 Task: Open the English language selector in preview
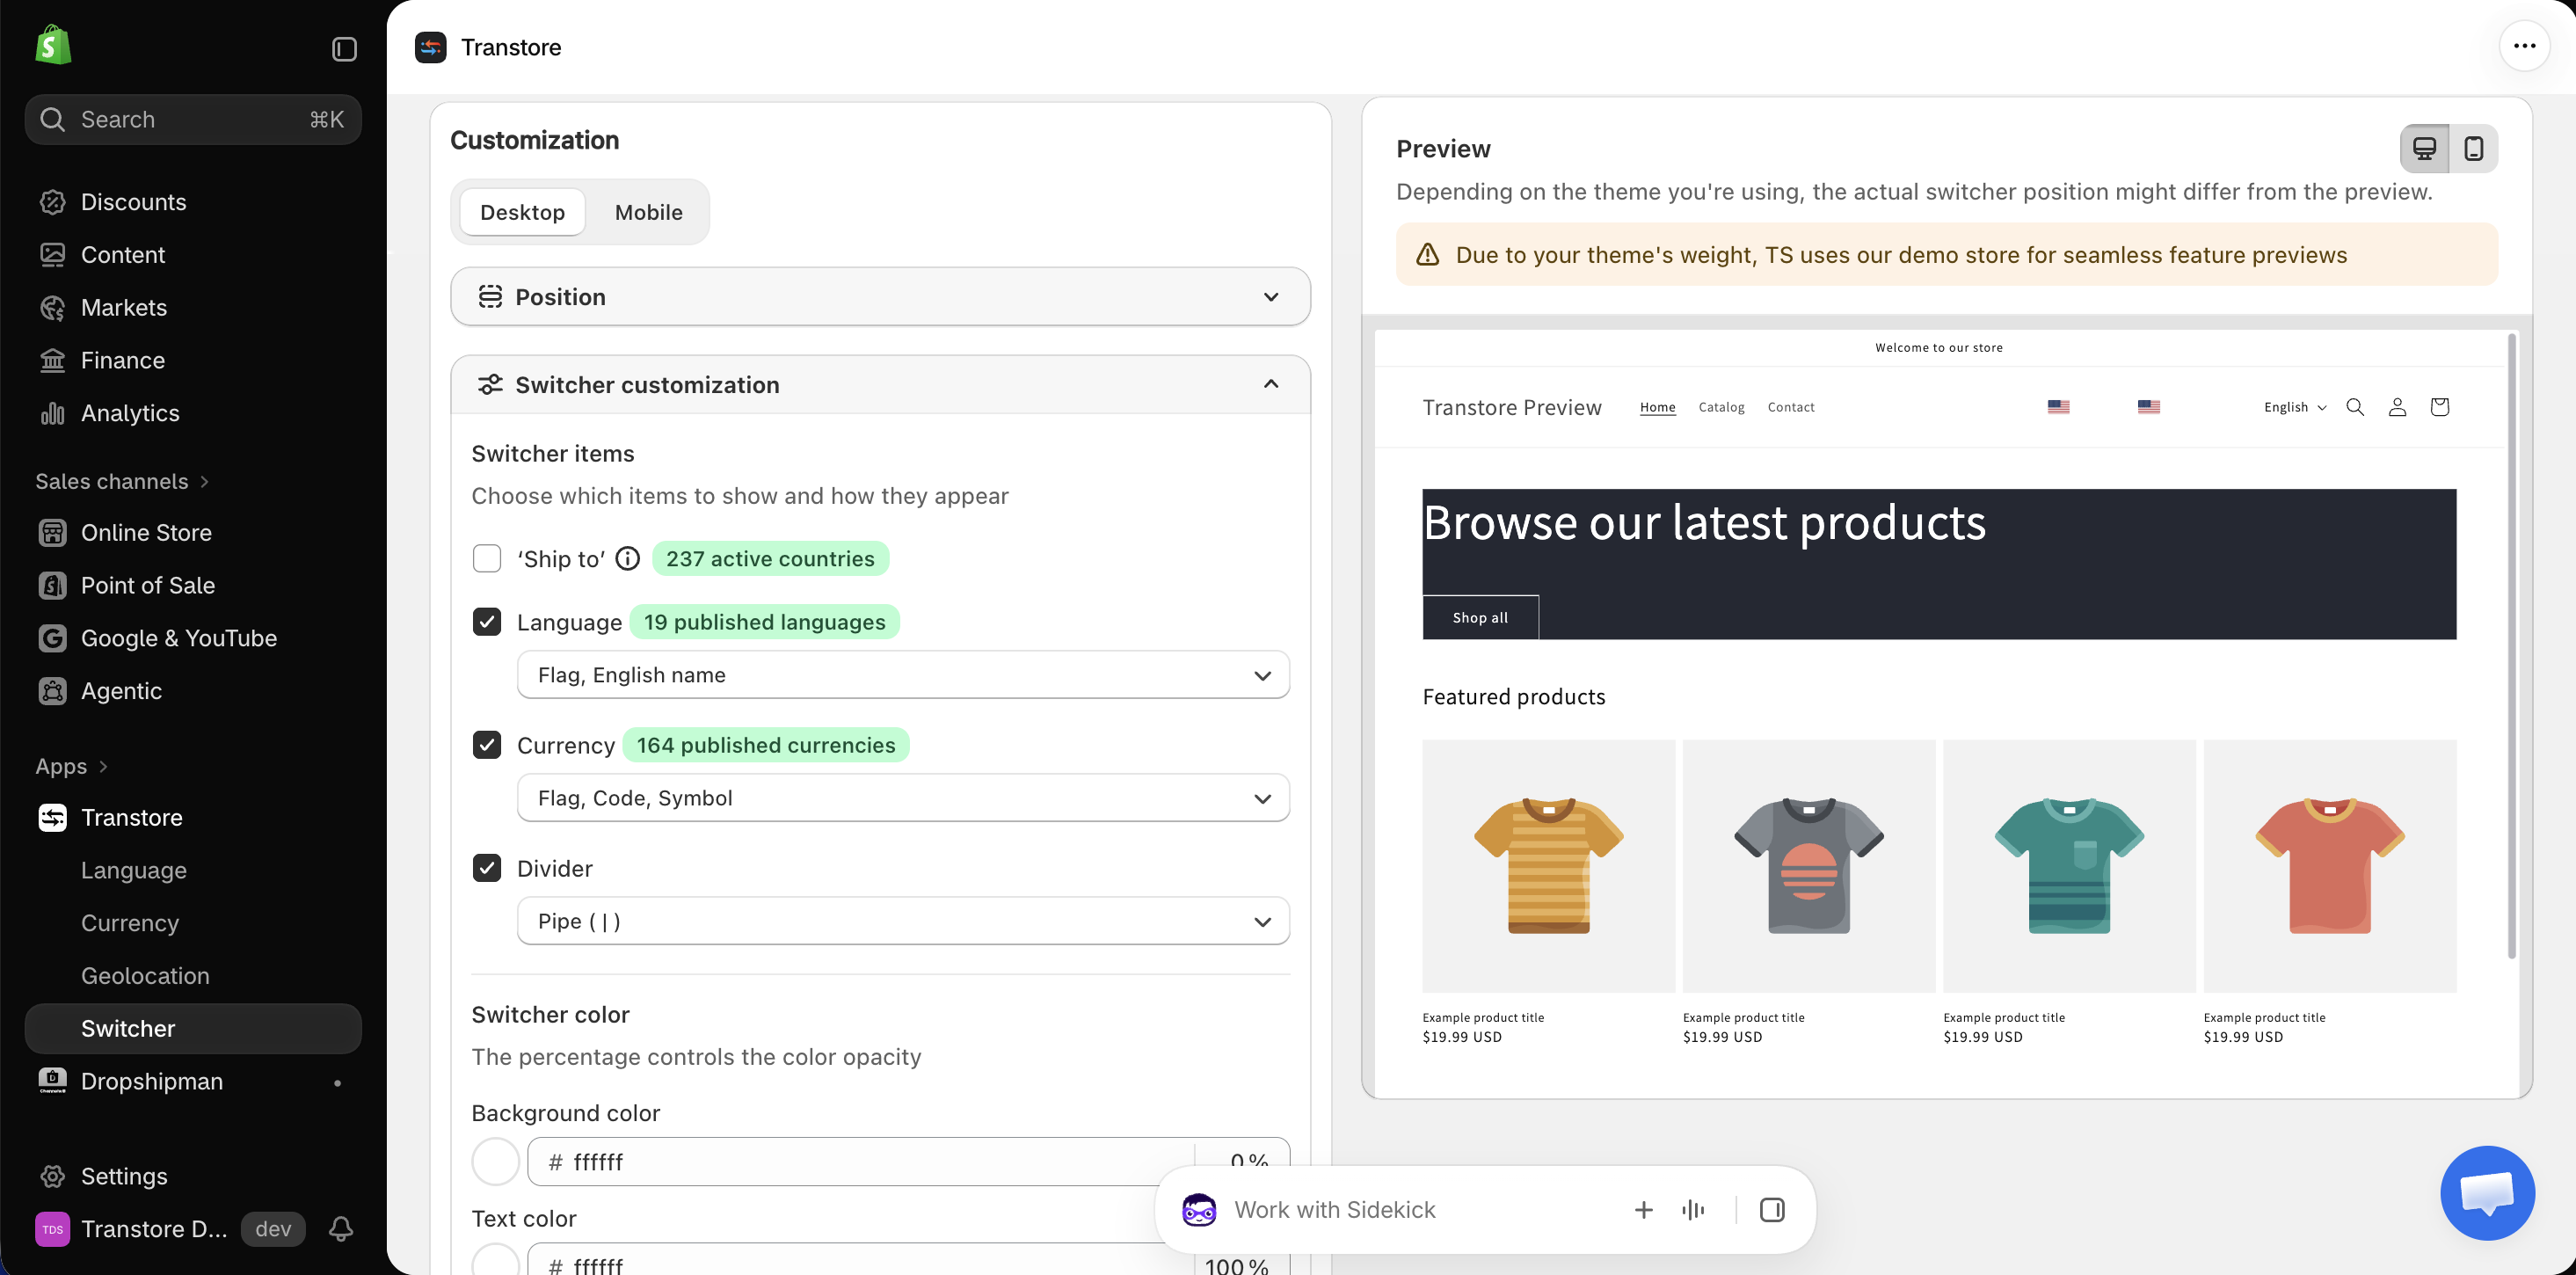(x=2295, y=407)
